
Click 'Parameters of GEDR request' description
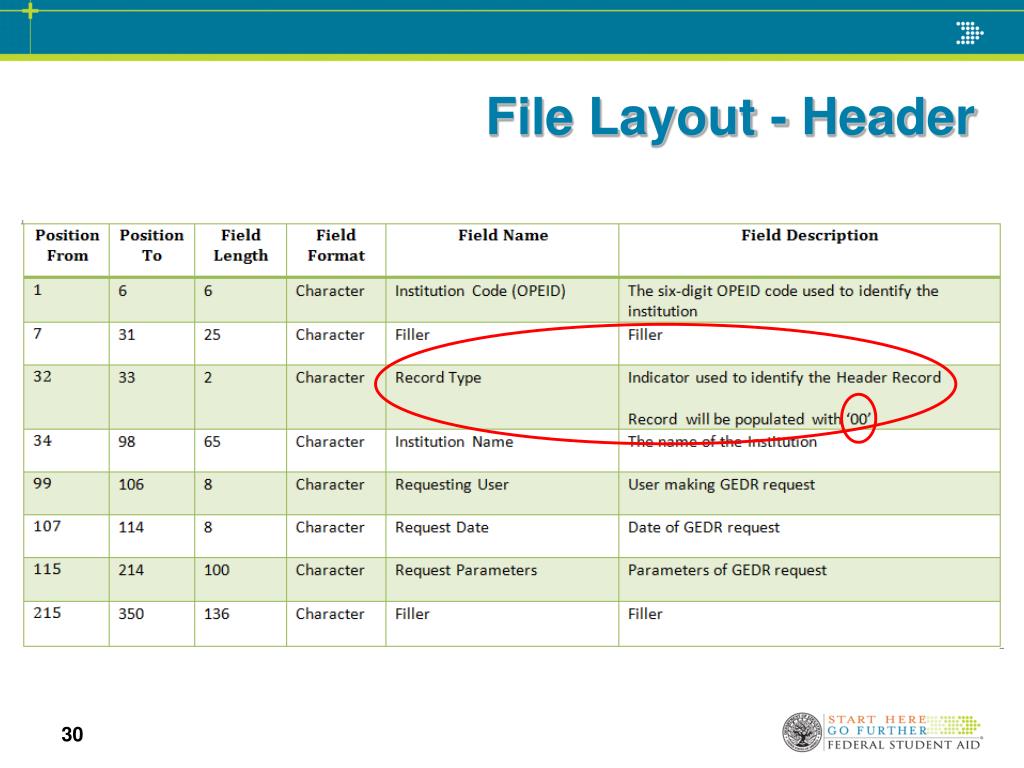727,571
